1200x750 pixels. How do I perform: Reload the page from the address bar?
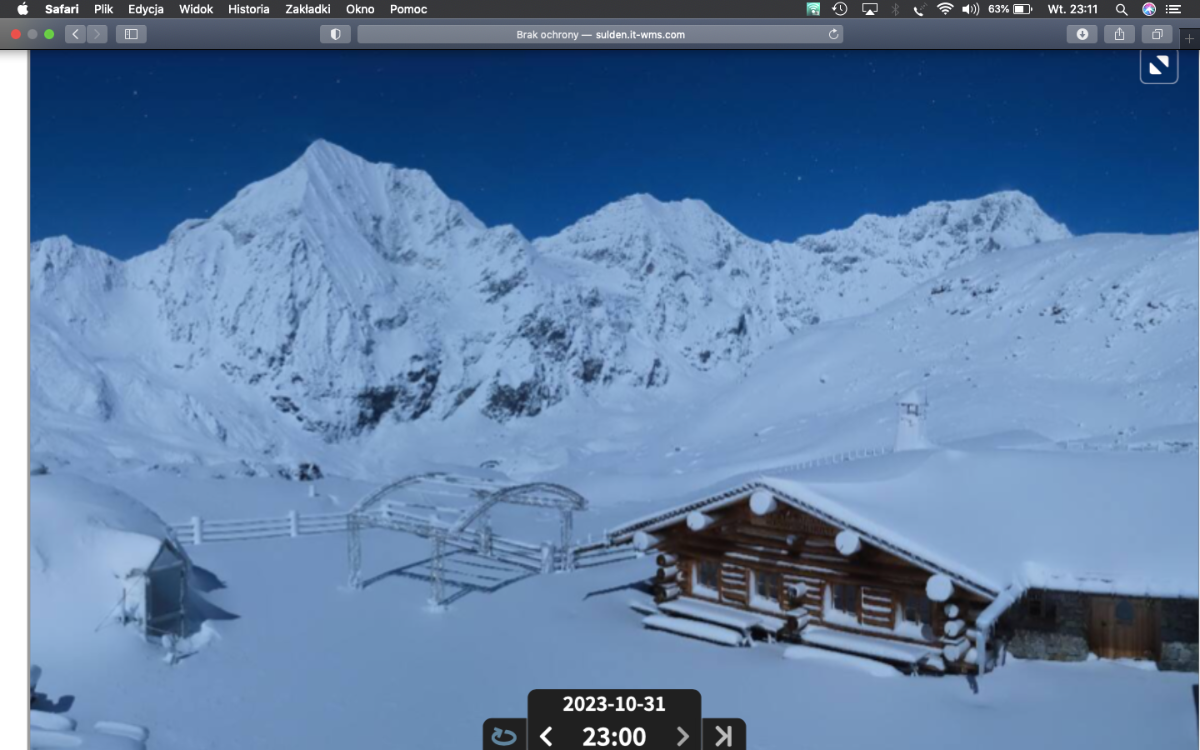[833, 34]
